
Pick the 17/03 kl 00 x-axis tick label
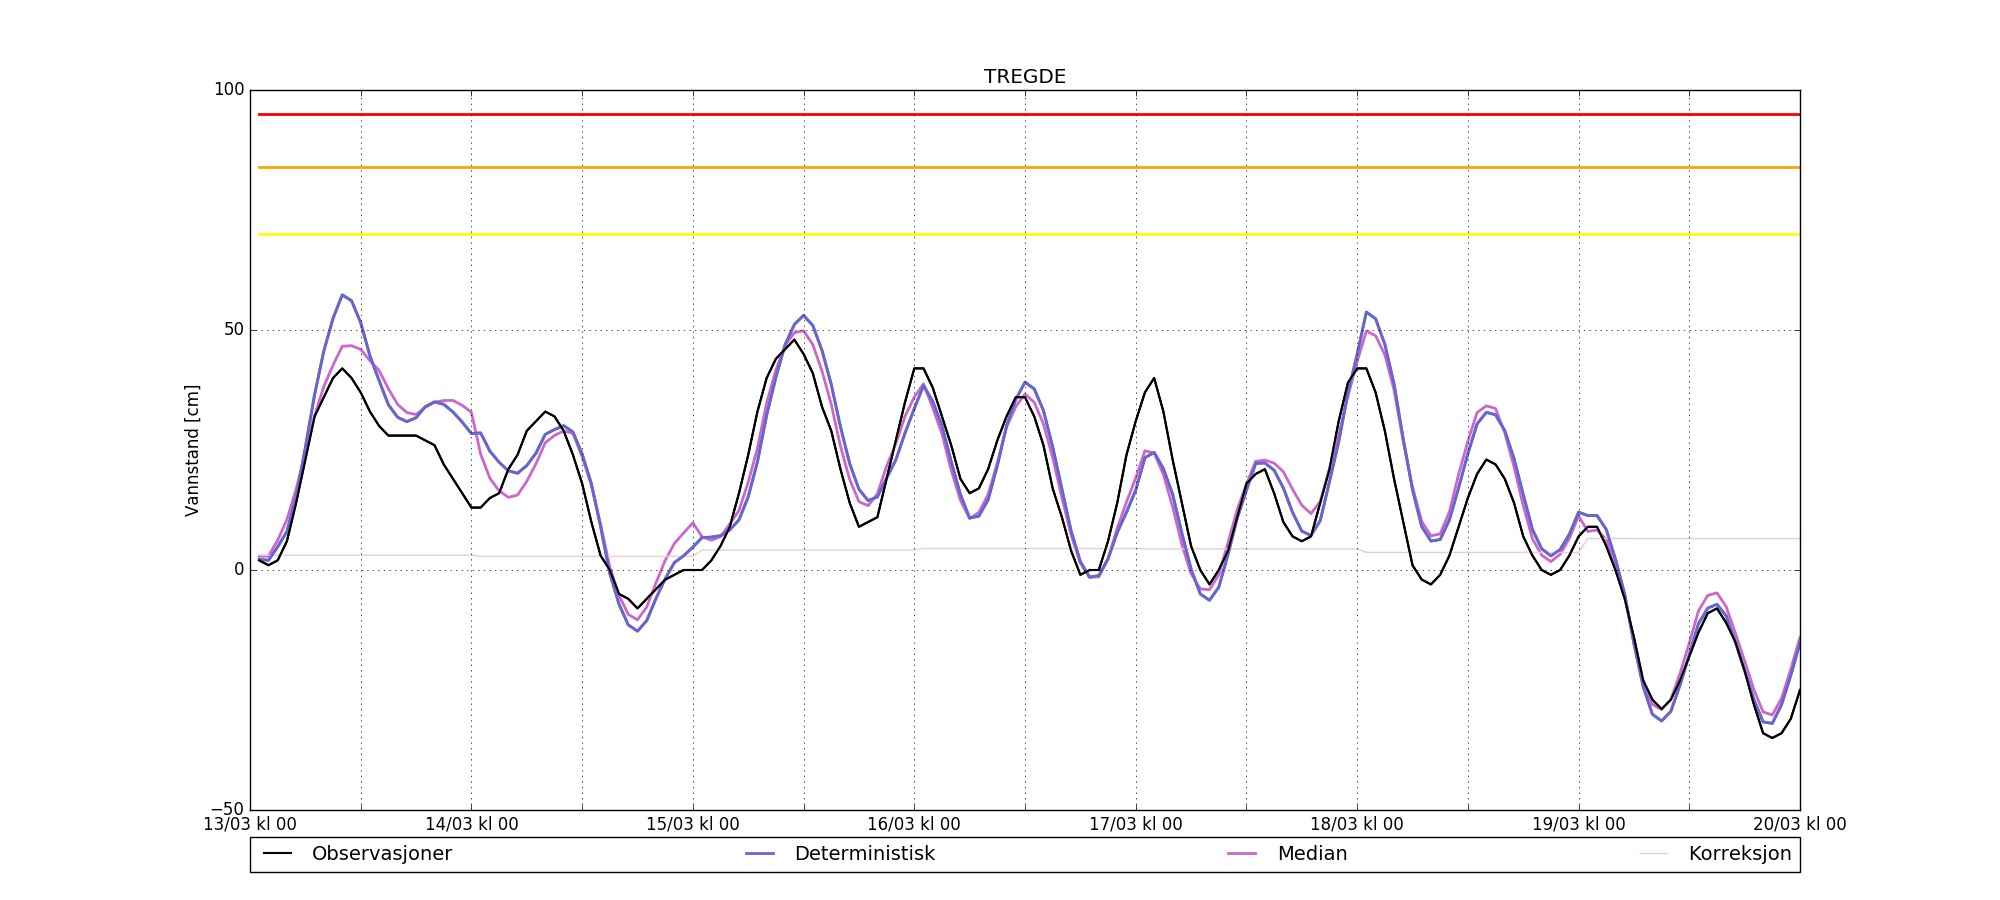click(1135, 825)
